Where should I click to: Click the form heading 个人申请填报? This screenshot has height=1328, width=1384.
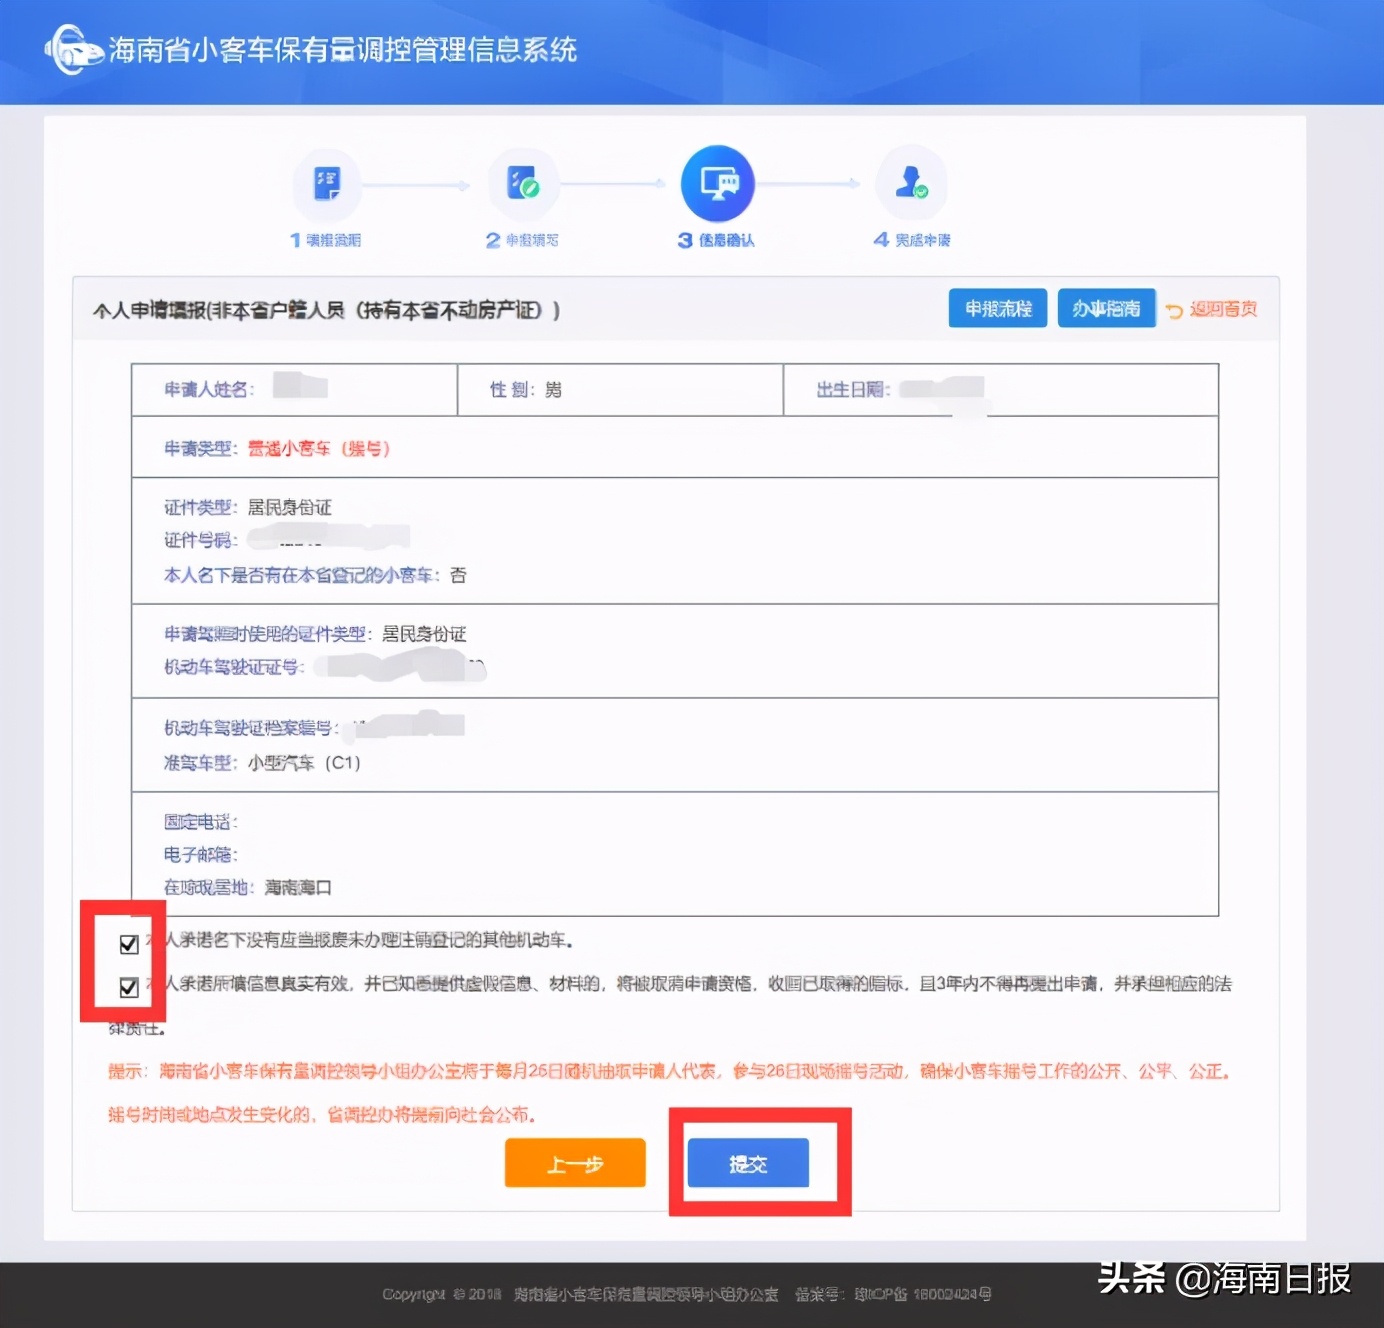point(327,311)
